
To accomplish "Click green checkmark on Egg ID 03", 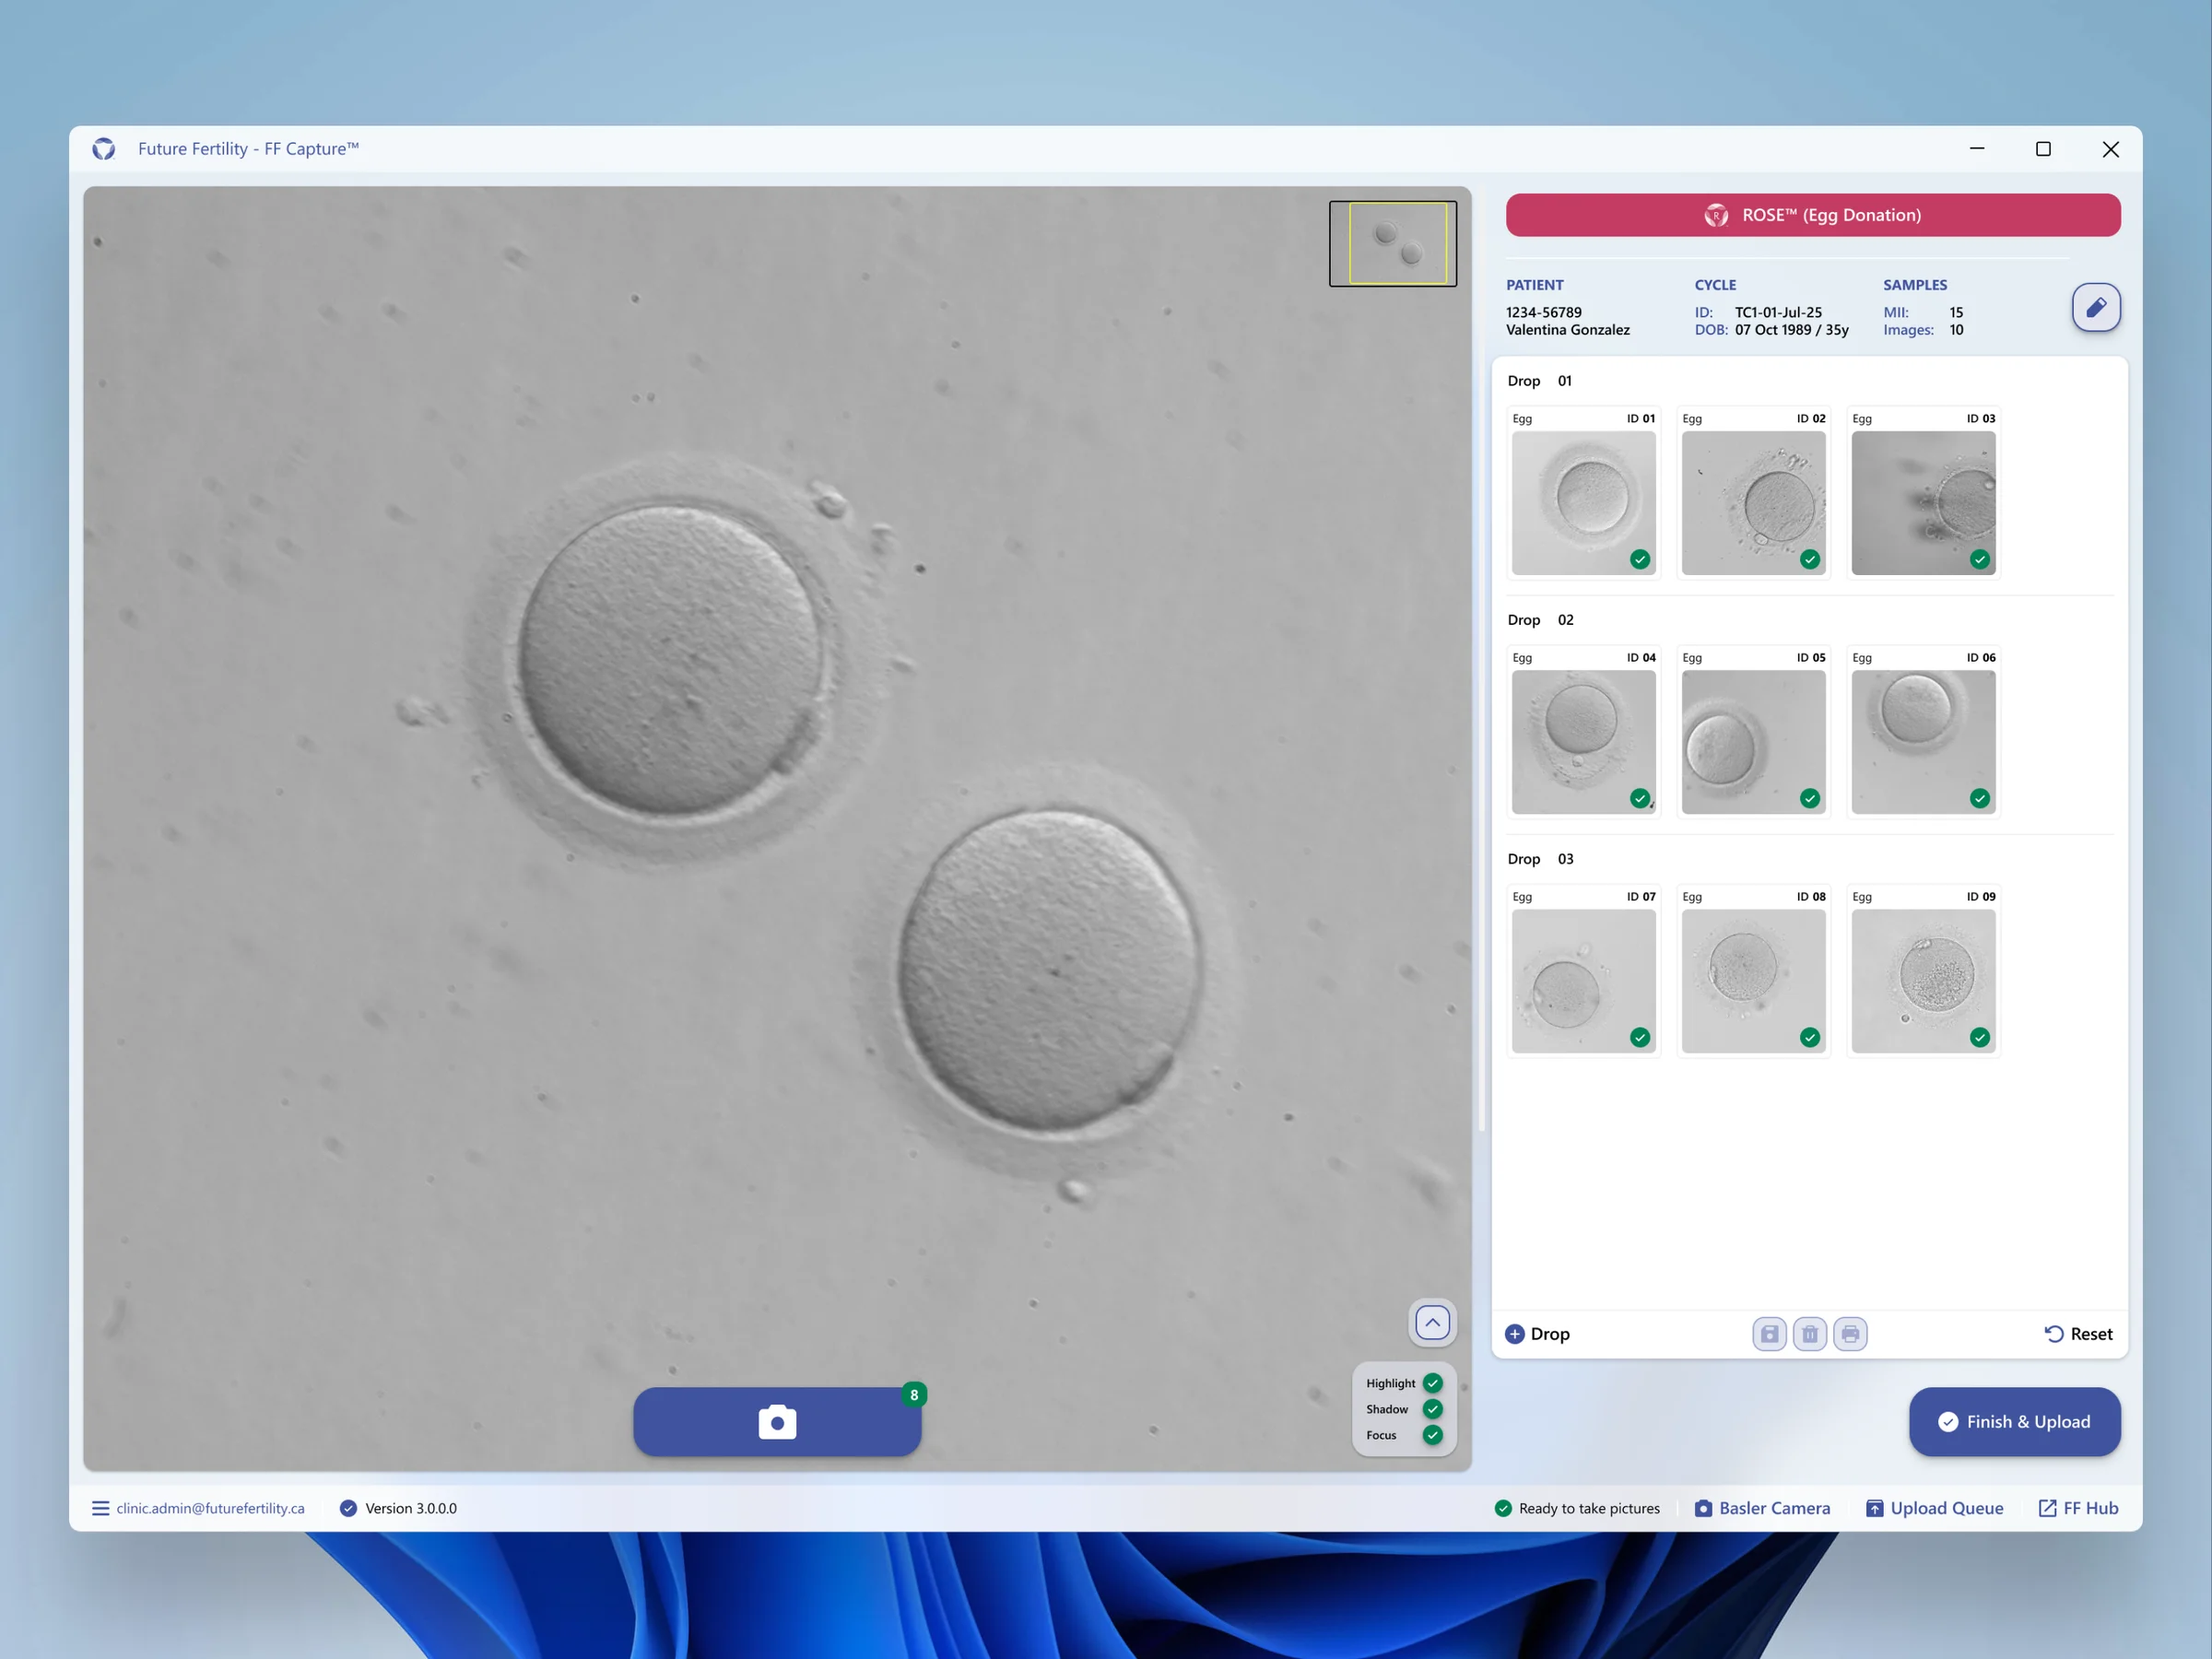I will point(1980,559).
